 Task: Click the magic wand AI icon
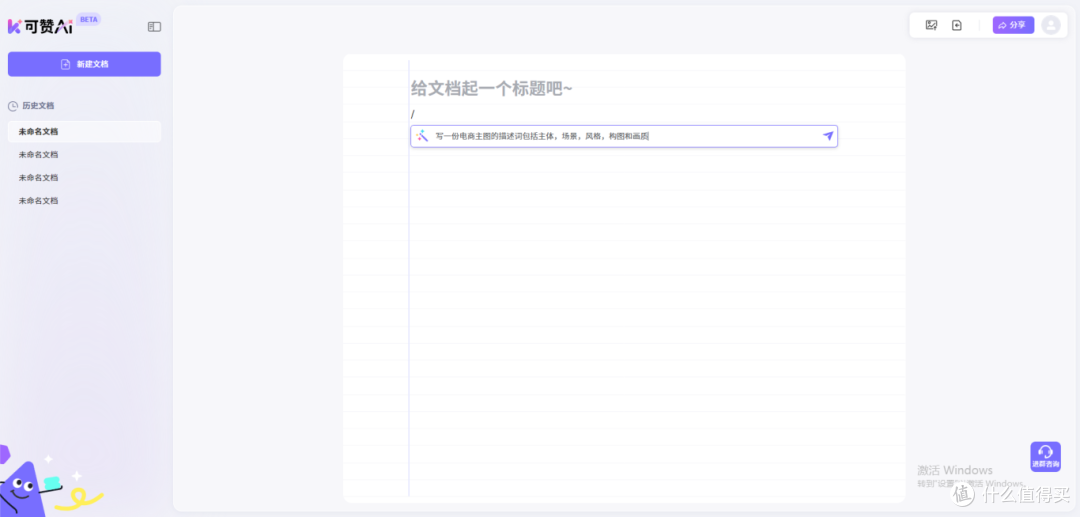tap(422, 136)
